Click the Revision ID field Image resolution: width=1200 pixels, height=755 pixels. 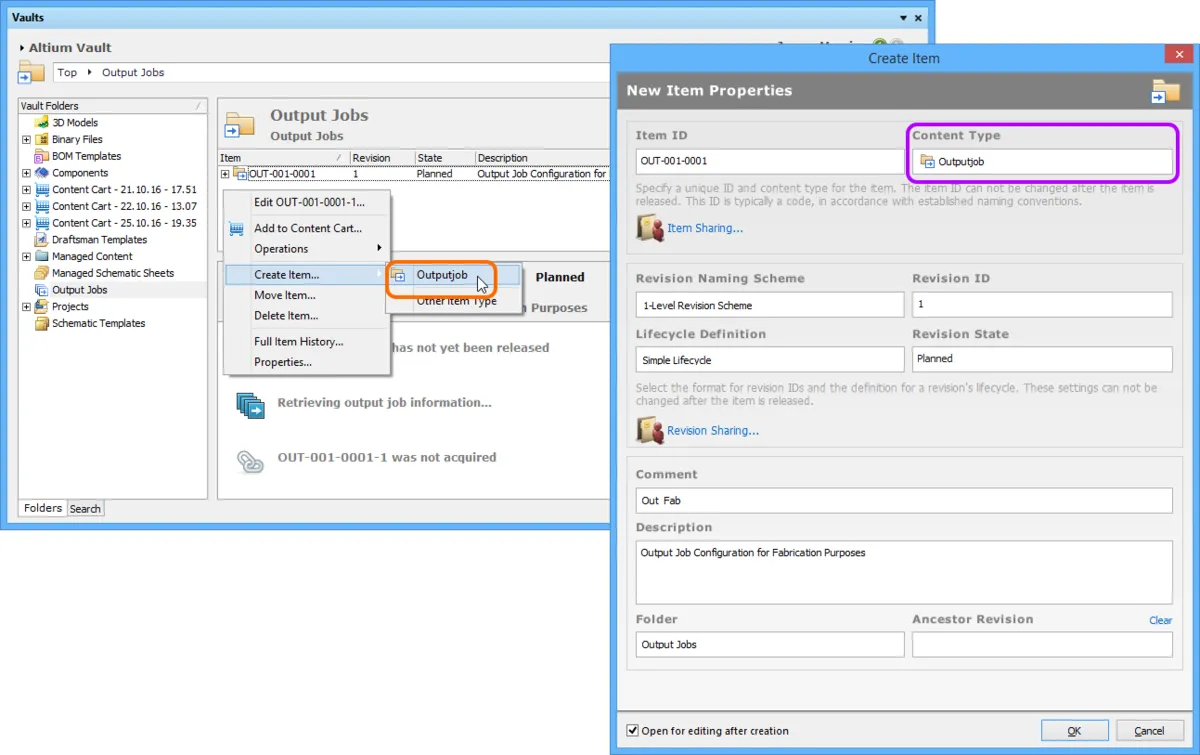(x=1042, y=305)
